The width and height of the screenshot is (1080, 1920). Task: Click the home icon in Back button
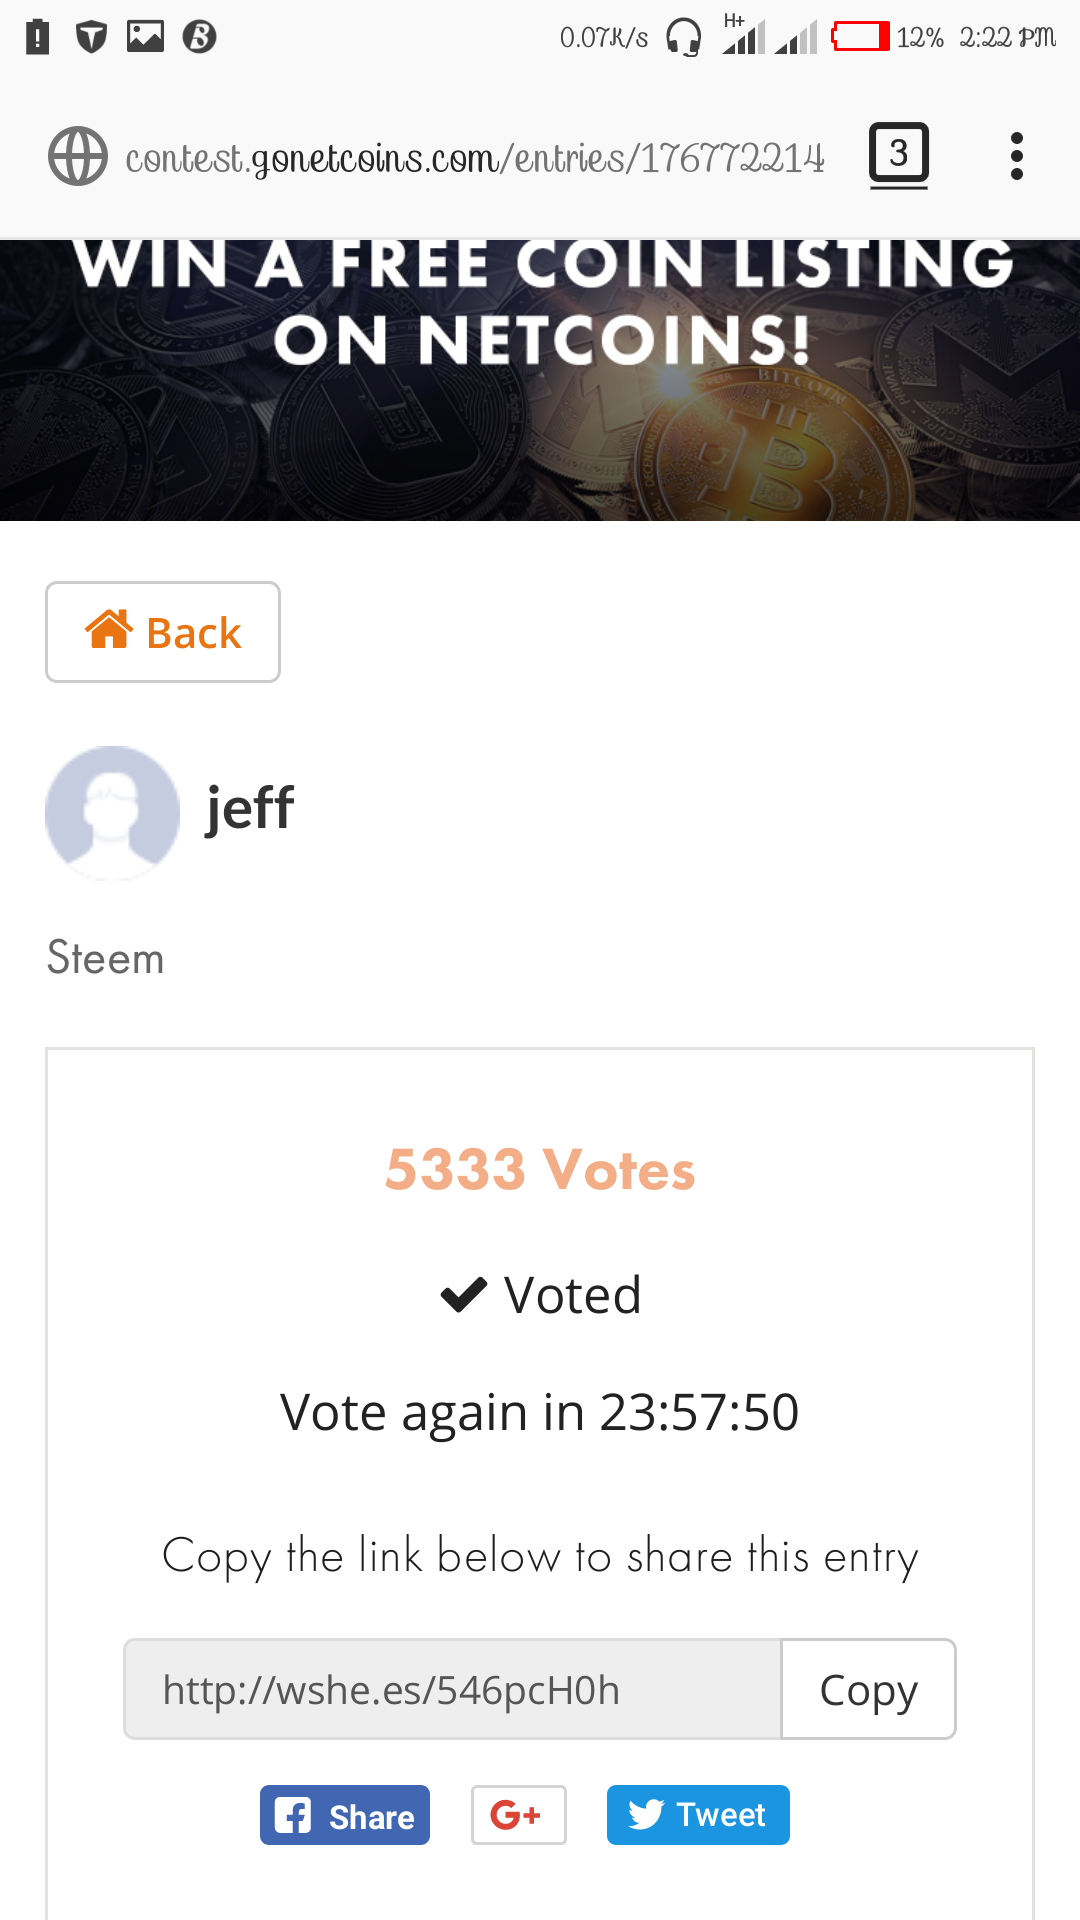click(x=109, y=630)
